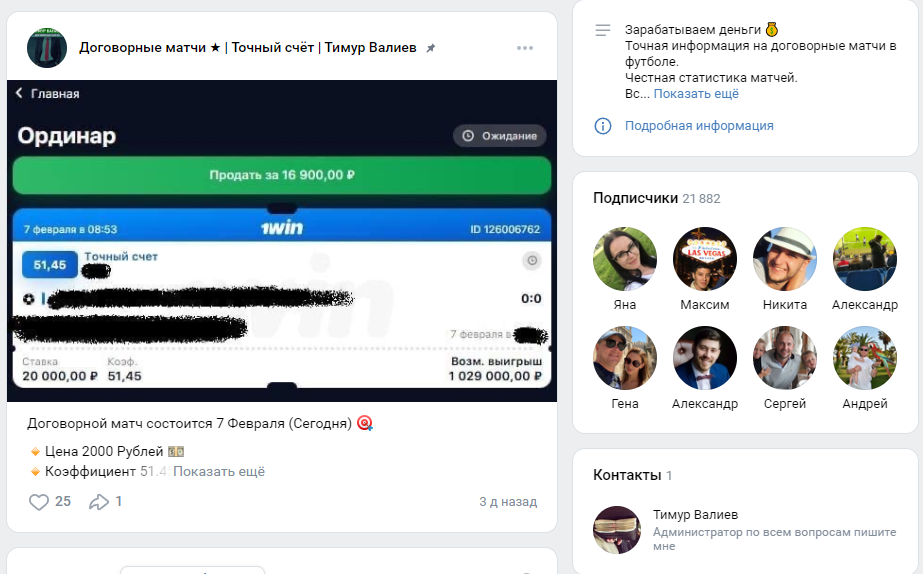
Task: Click the community avatar in post header
Action: 47,48
